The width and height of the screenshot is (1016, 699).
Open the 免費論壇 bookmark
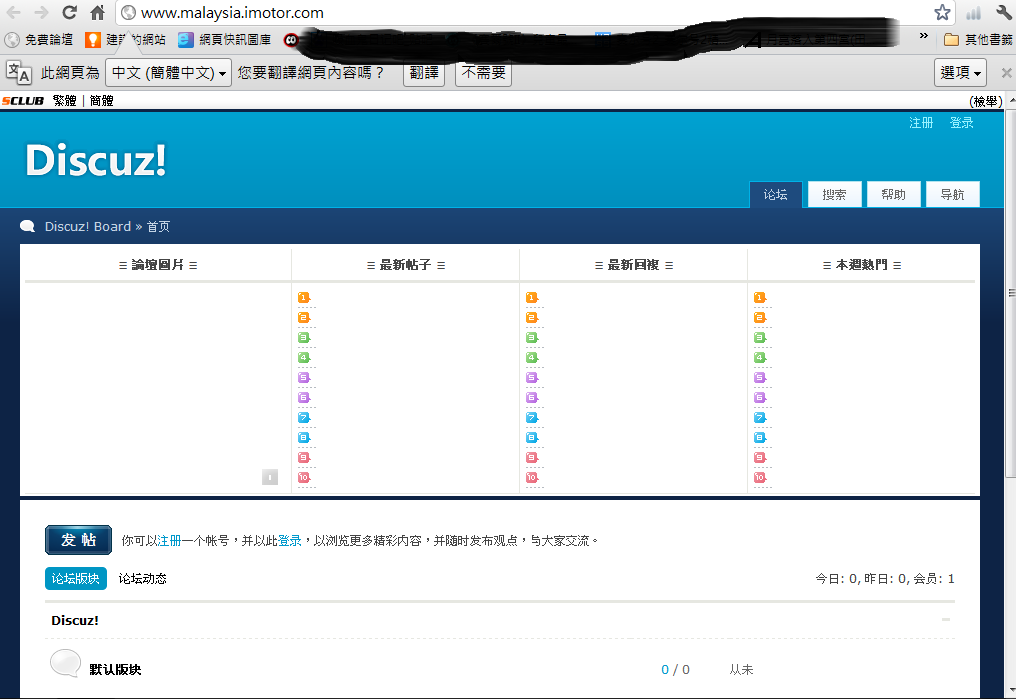click(x=39, y=40)
